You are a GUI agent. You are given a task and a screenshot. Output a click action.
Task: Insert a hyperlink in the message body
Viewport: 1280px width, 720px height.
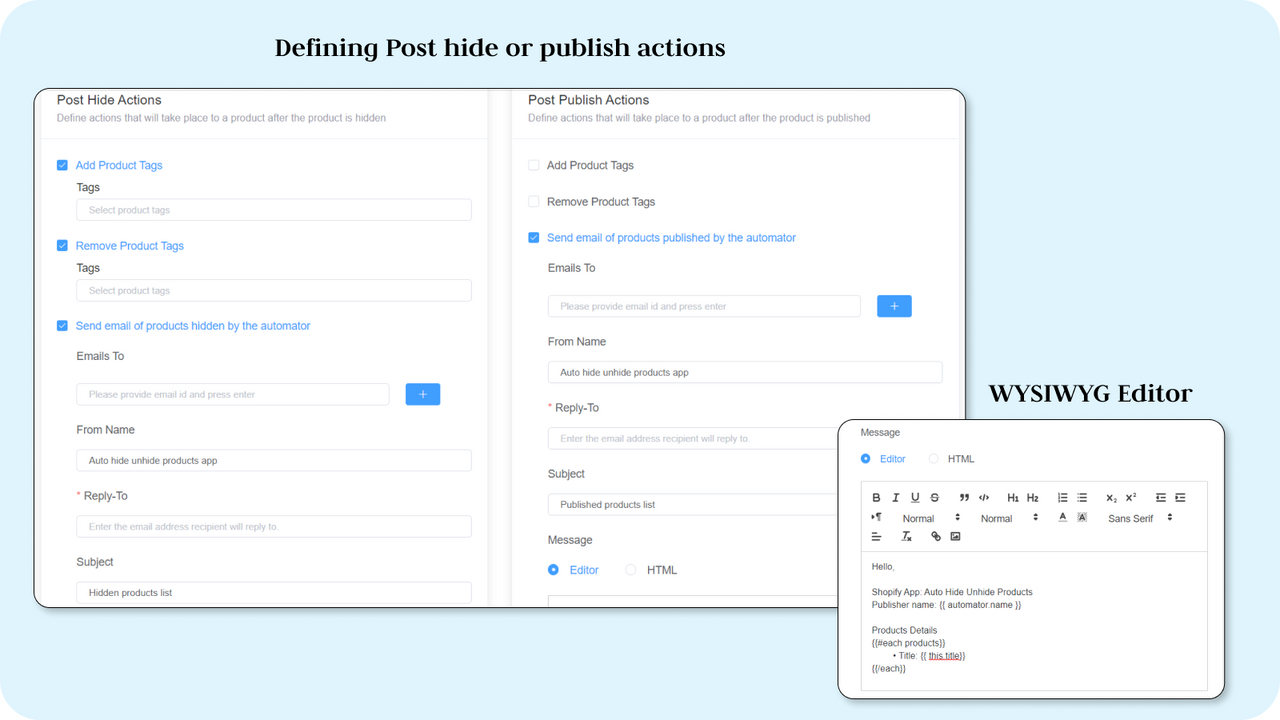pyautogui.click(x=935, y=536)
